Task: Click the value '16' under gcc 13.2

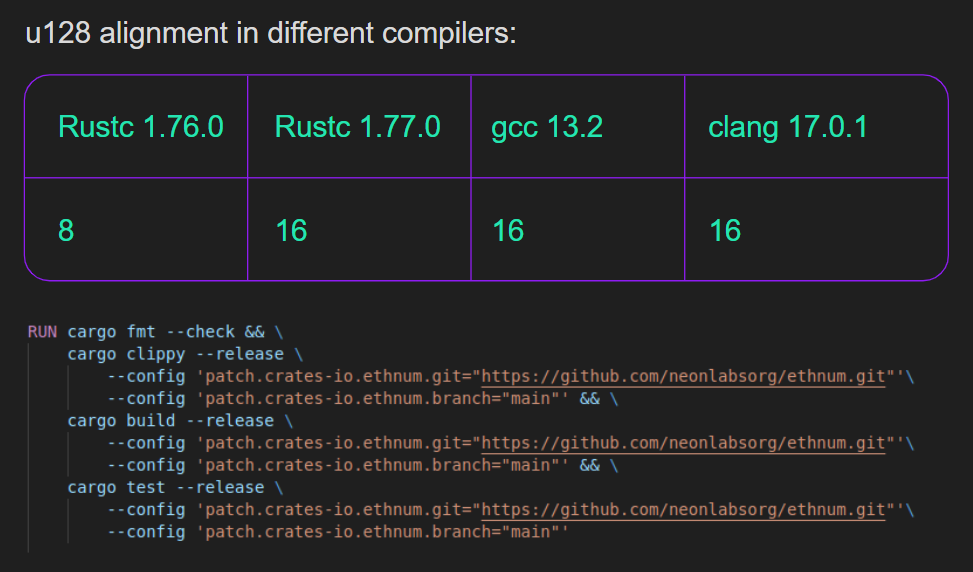Action: tap(508, 231)
